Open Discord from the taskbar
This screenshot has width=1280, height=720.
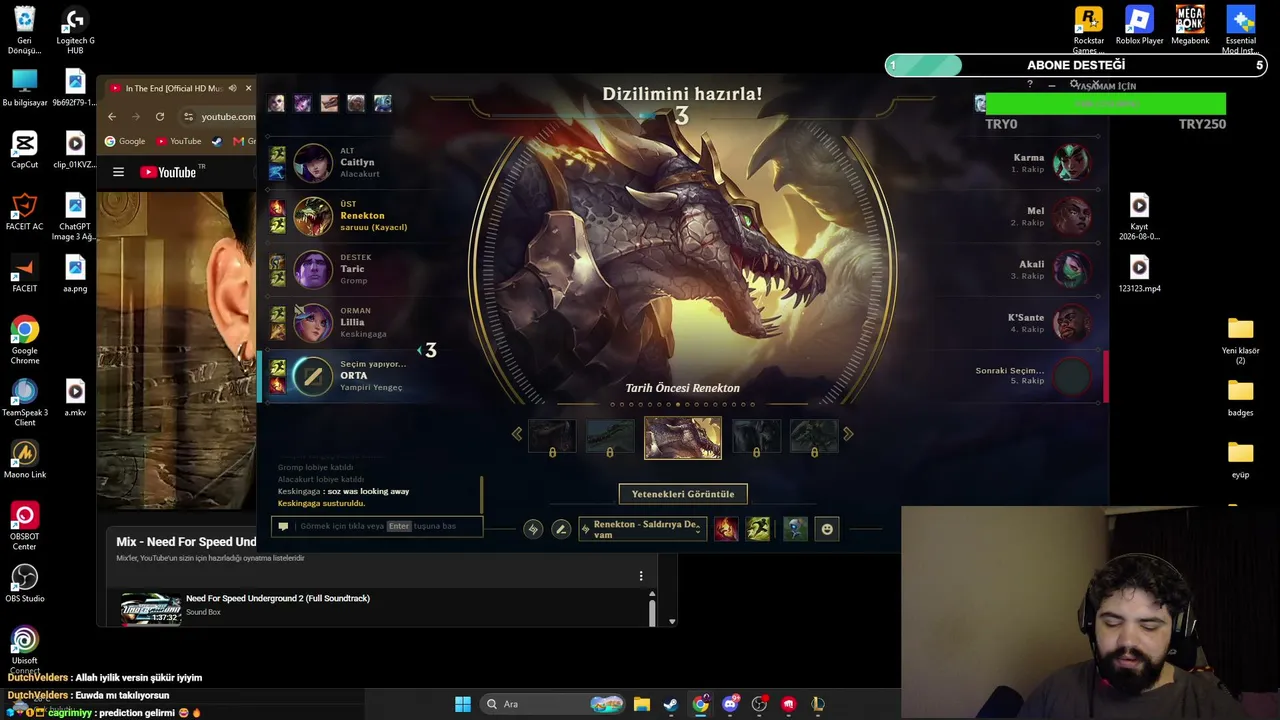(x=730, y=704)
